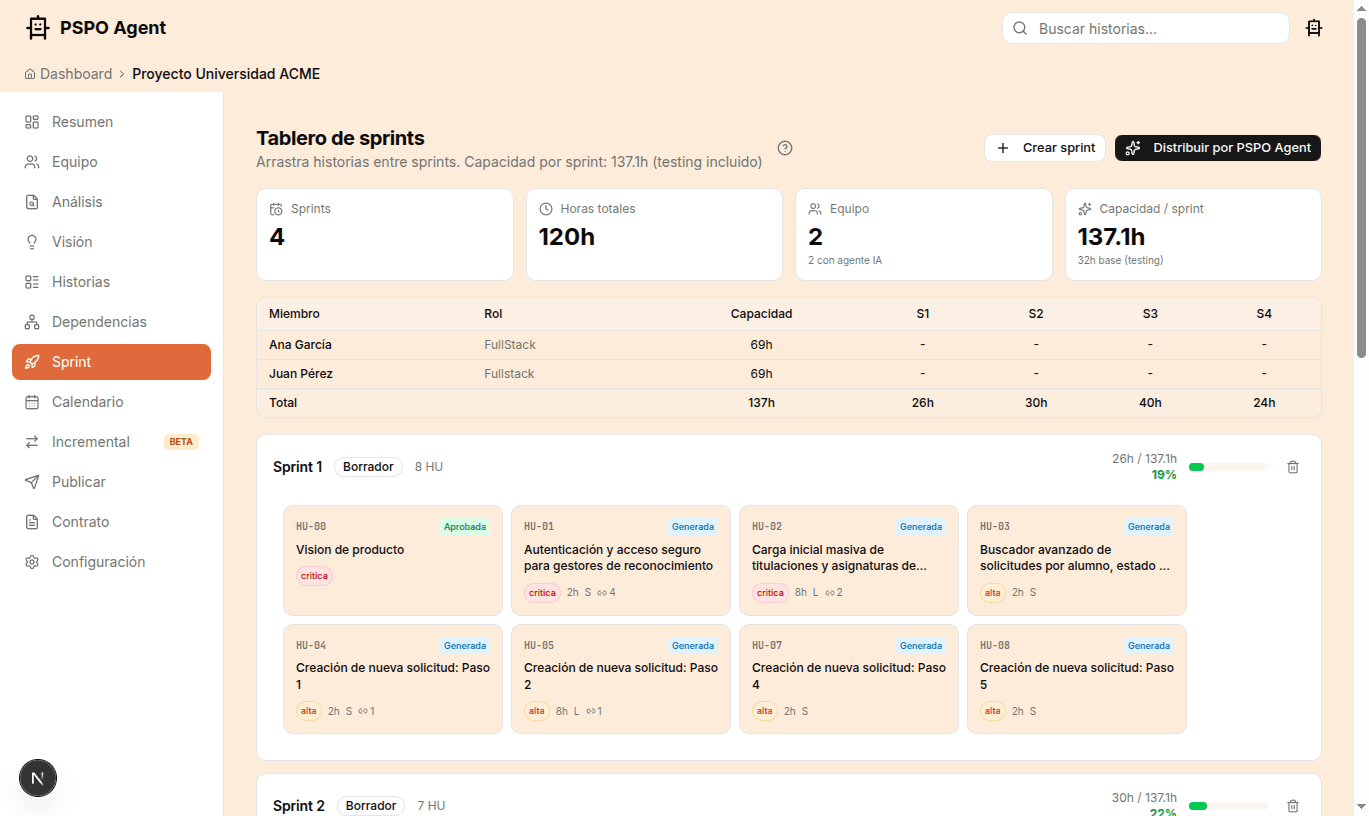Click Distribuir por PSPO Agent
The image size is (1369, 816).
(1217, 147)
